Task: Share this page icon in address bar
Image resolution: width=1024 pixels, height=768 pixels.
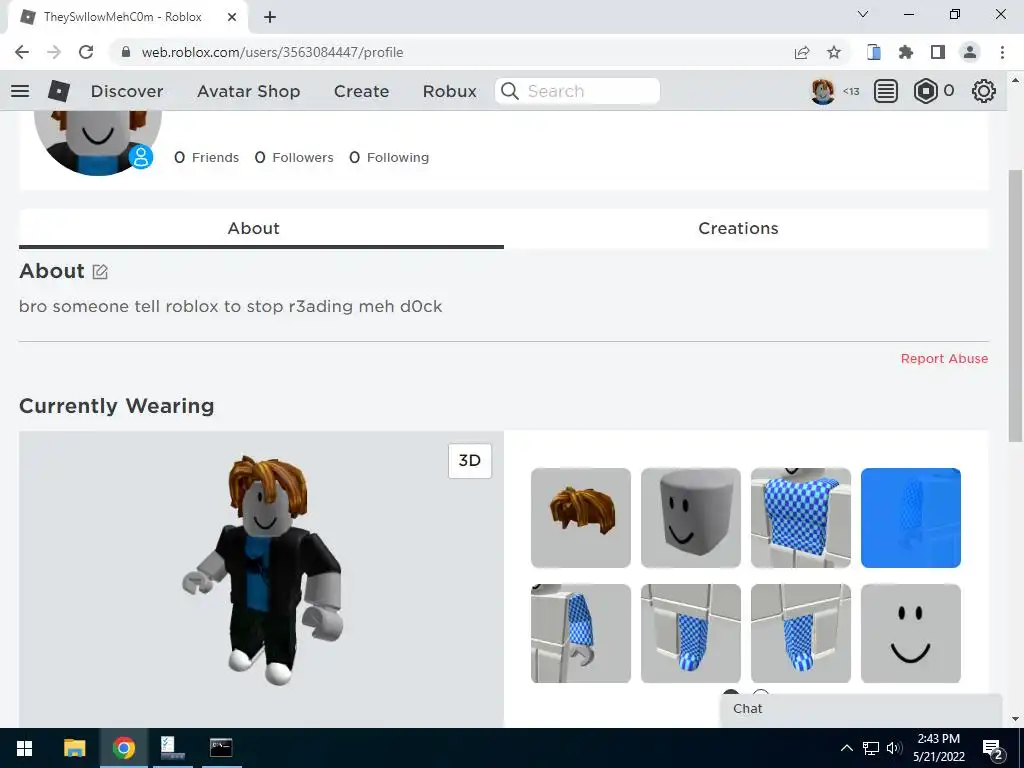Action: (x=802, y=52)
